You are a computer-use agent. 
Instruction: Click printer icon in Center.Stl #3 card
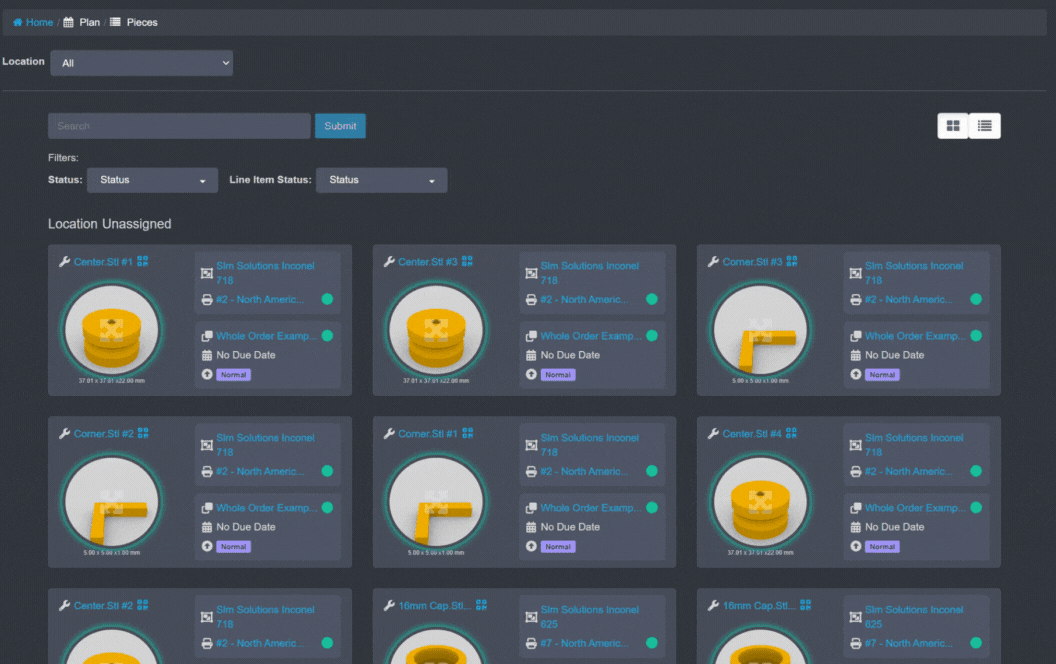(531, 300)
